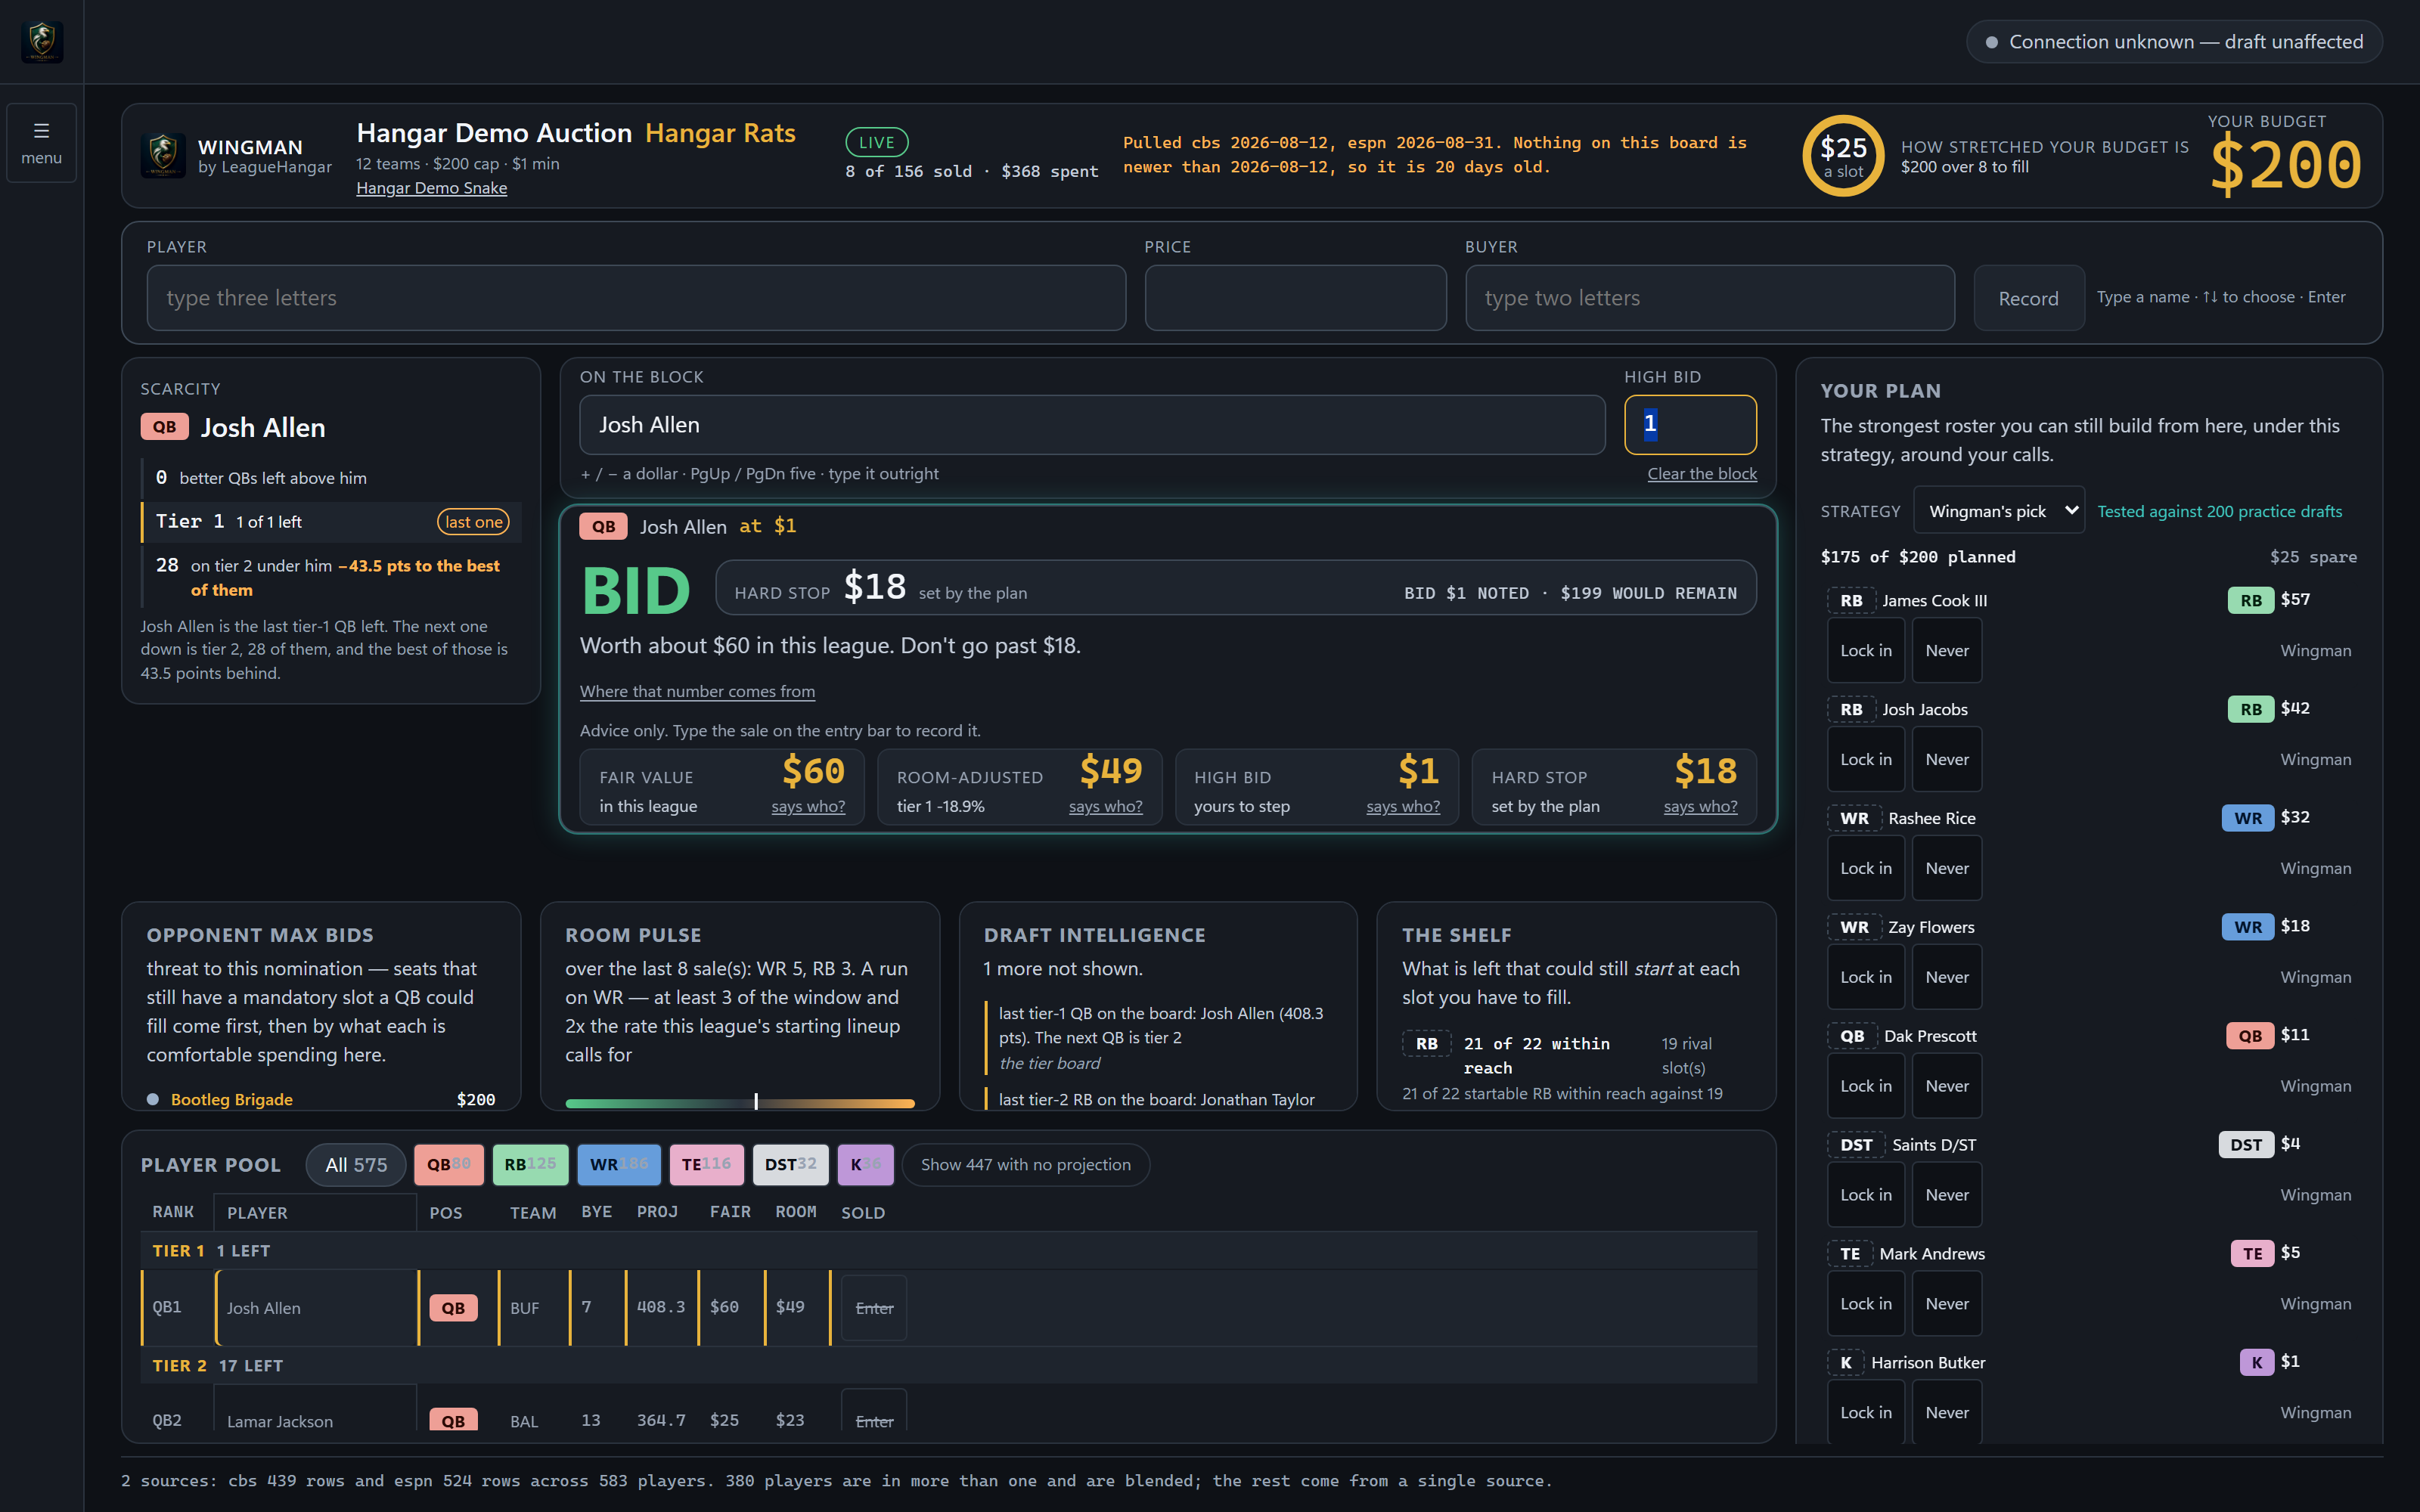Filter player pool by DST
Screen dimensions: 2420x1512
[790, 1165]
